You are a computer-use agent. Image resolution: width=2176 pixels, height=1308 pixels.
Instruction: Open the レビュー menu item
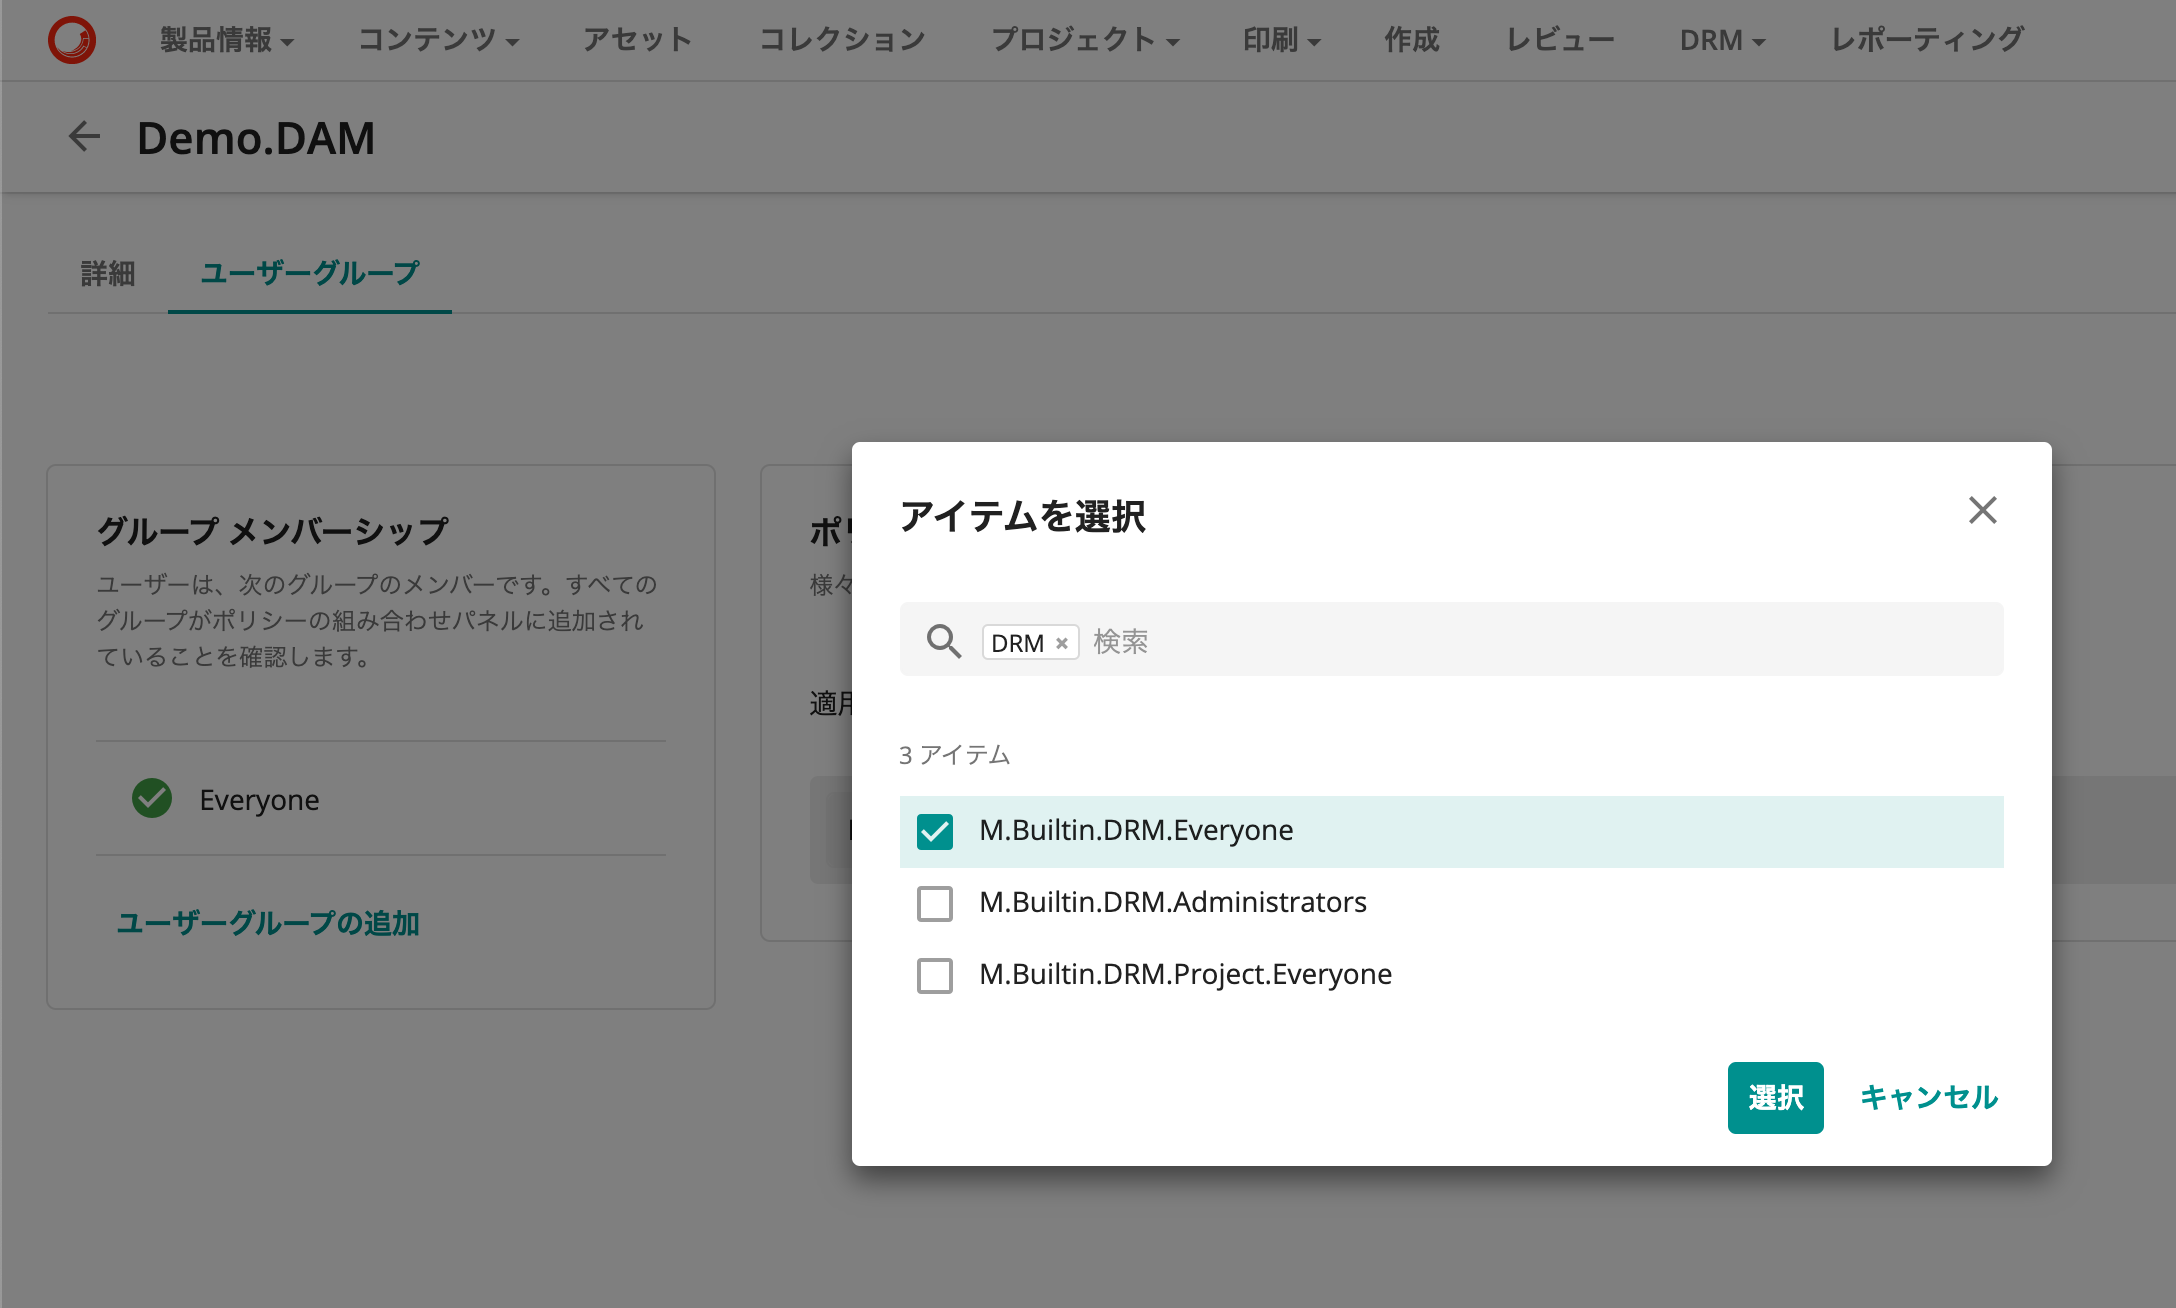[x=1560, y=40]
